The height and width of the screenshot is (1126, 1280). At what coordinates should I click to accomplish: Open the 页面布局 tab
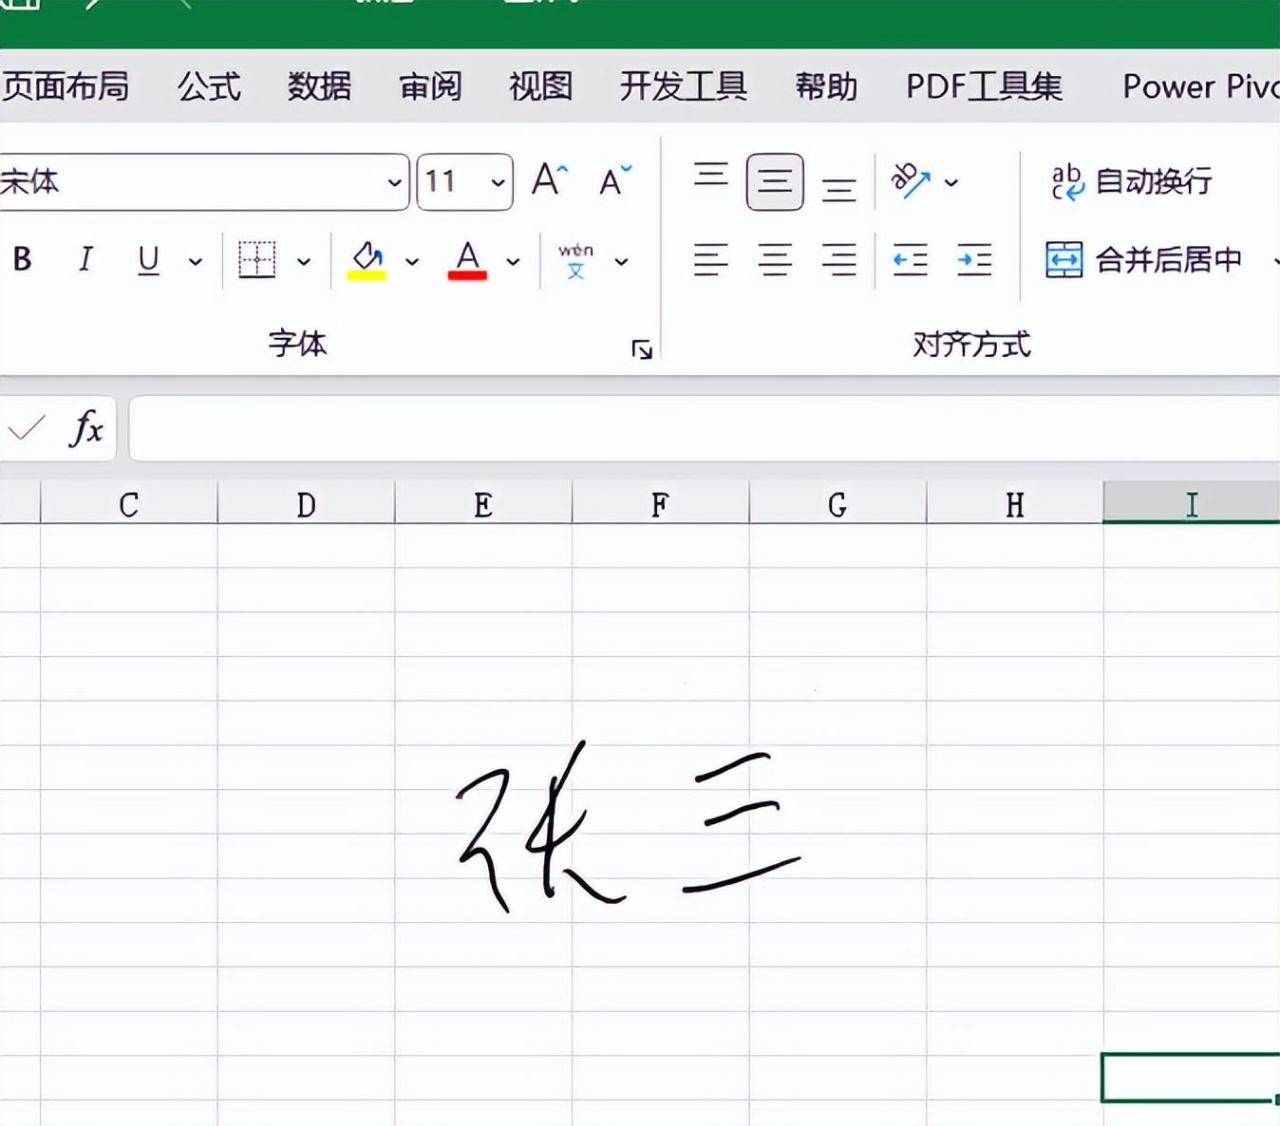(x=65, y=86)
